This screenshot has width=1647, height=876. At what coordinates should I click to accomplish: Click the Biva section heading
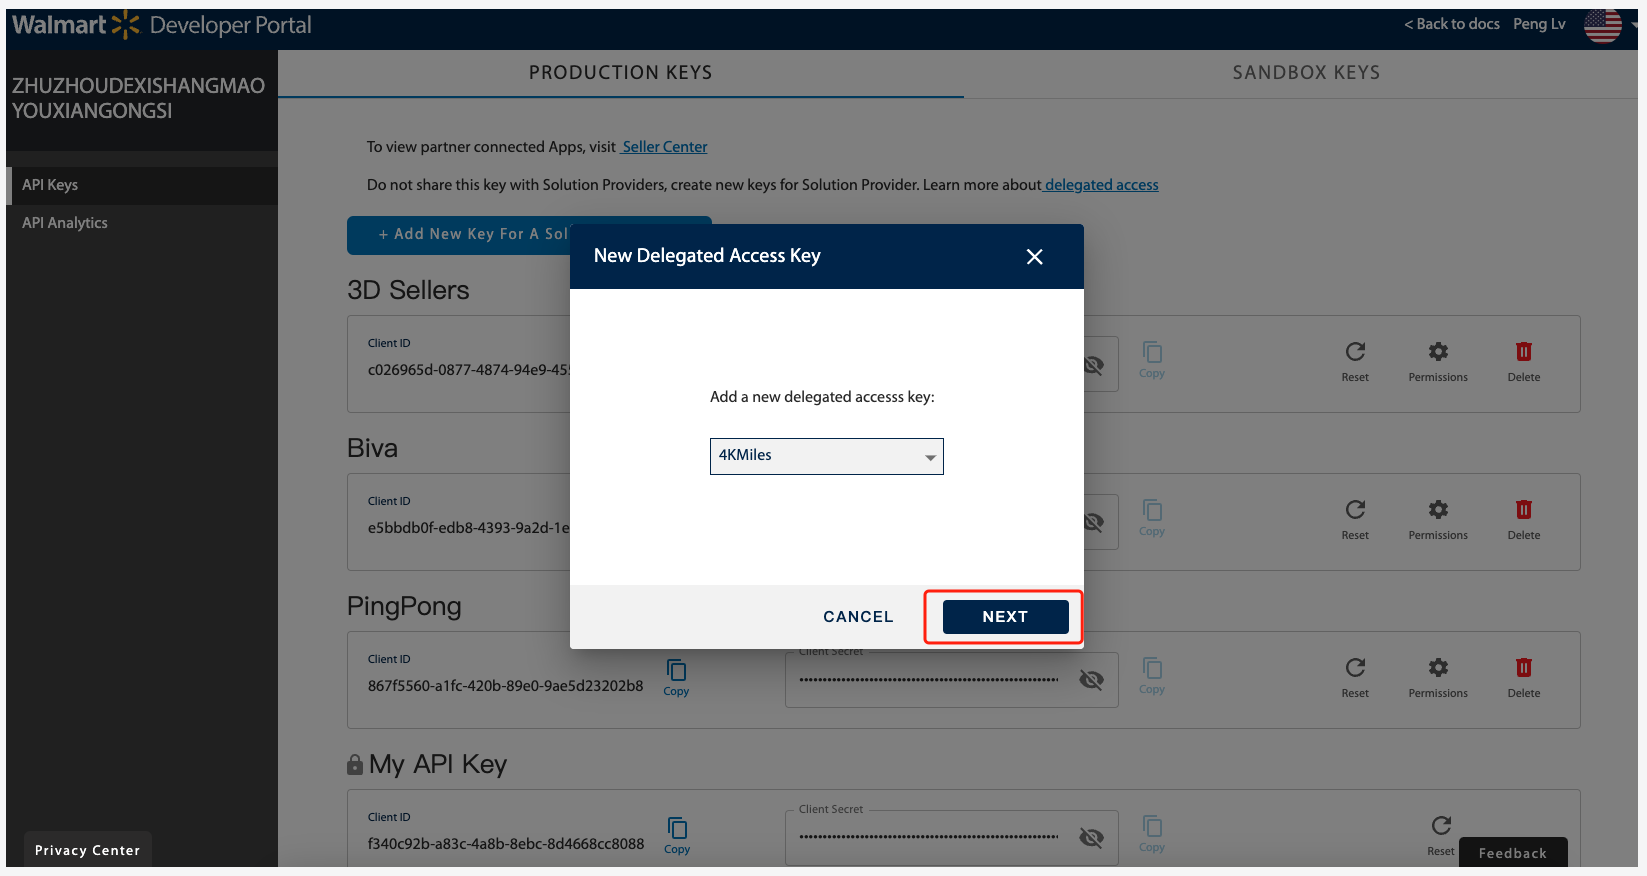tap(372, 448)
